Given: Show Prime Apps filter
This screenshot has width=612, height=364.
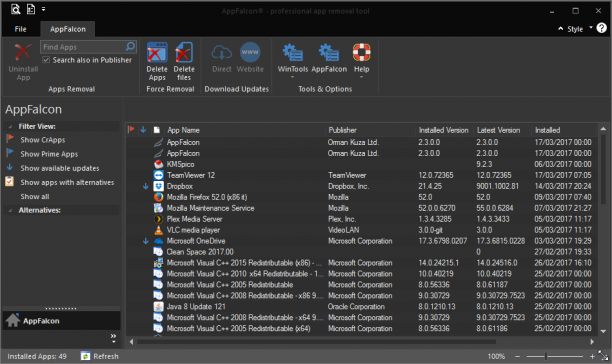Looking at the screenshot, I should (x=49, y=154).
